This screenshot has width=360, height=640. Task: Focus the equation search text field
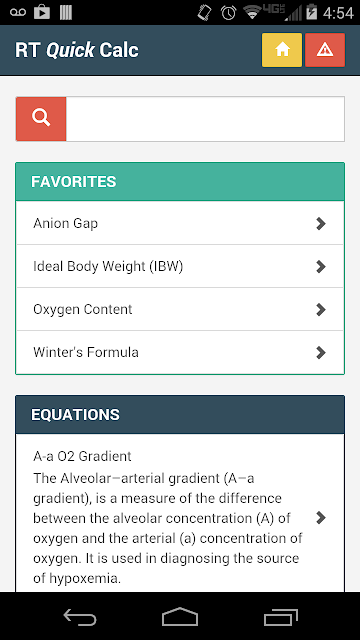pos(205,119)
